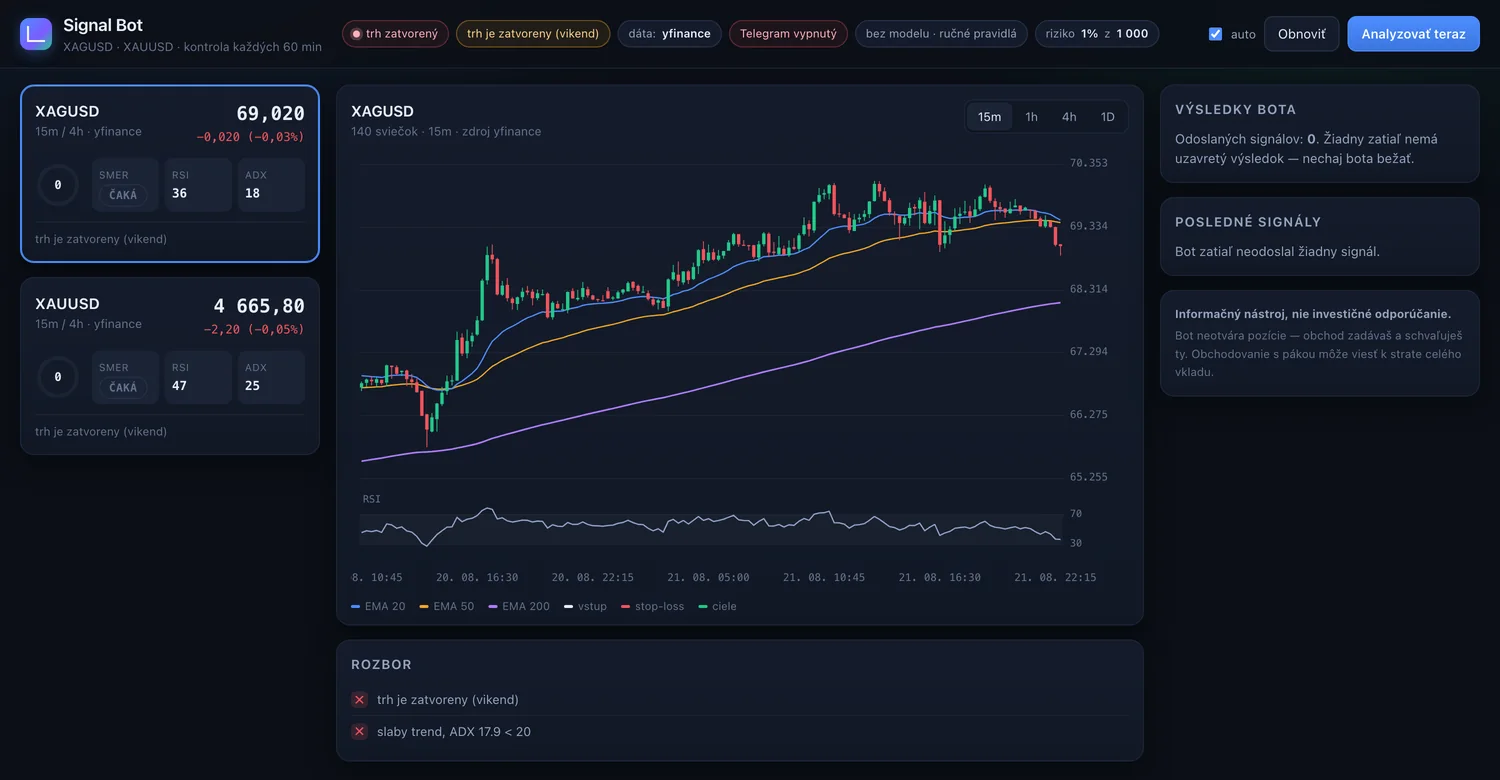1500x780 pixels.
Task: Click the EMA 50 orange legend swatch
Action: (424, 607)
